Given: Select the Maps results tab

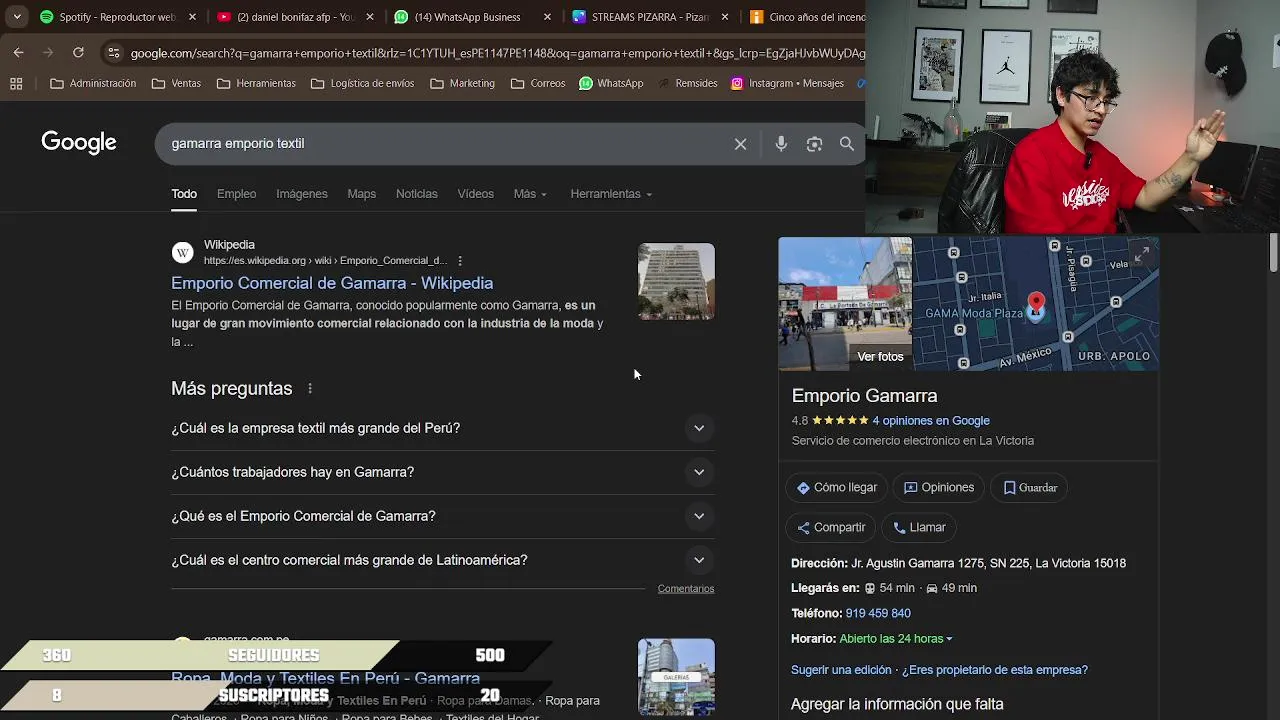Looking at the screenshot, I should 362,194.
